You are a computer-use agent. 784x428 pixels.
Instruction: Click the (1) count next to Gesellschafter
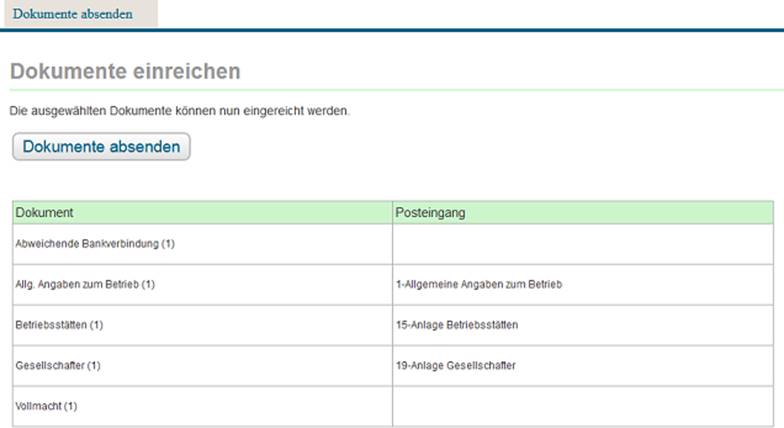click(94, 366)
